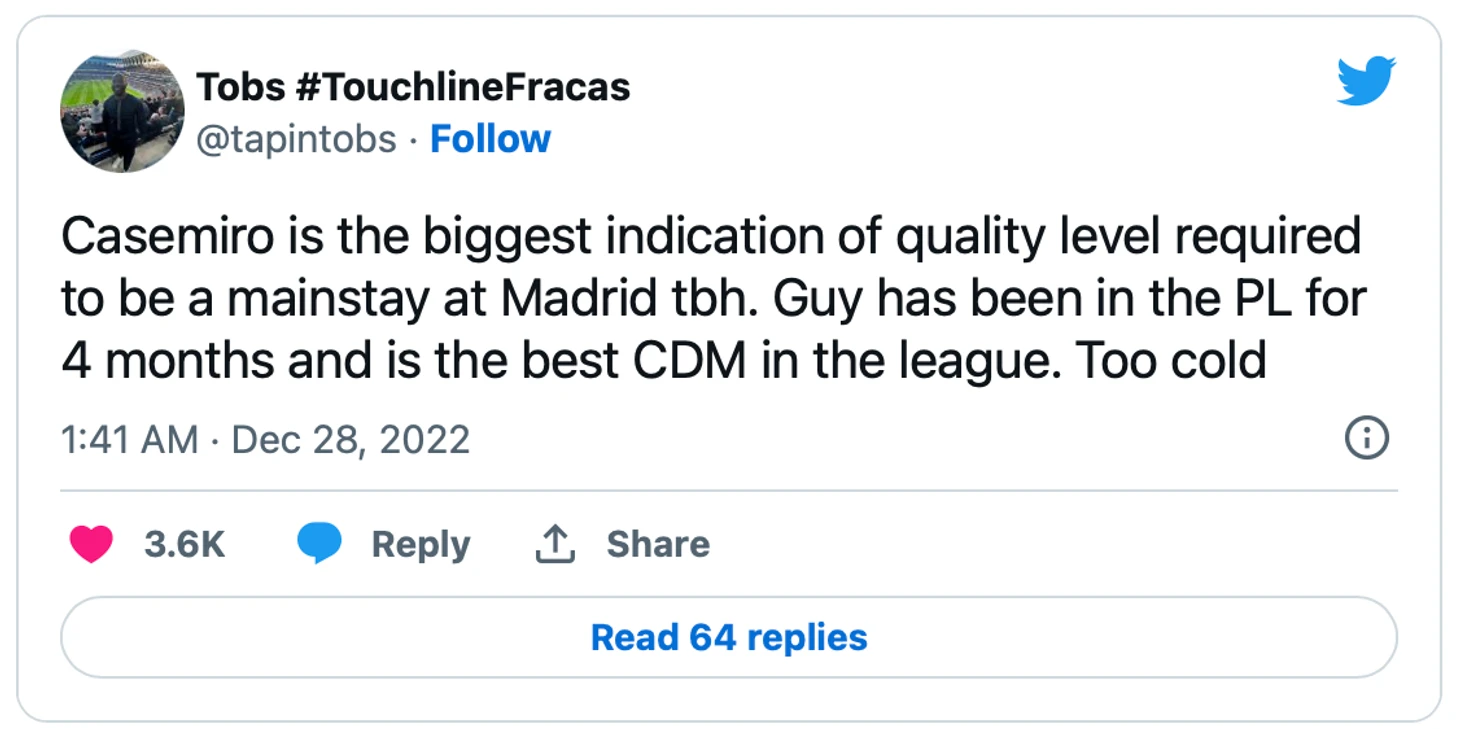
Task: Like the tweet with the heart icon
Action: [x=91, y=544]
